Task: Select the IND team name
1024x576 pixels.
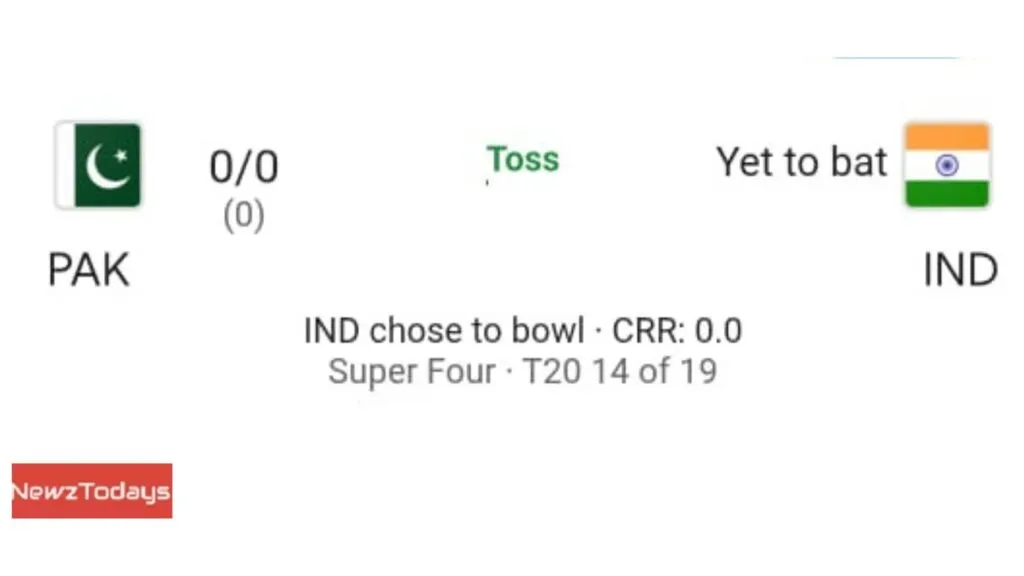Action: click(960, 270)
